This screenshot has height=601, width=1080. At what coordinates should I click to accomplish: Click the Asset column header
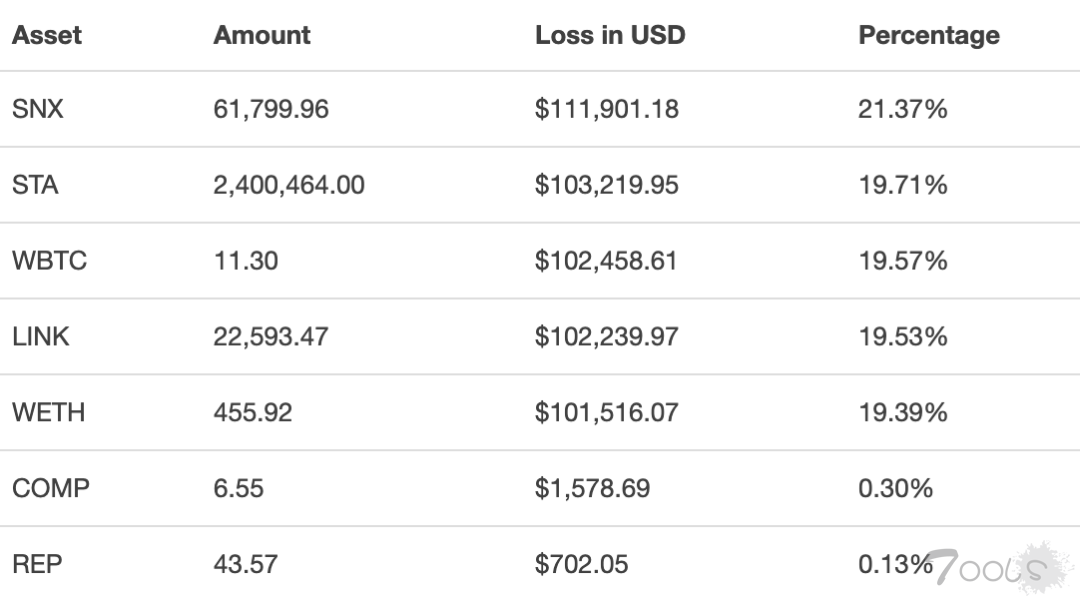click(46, 35)
